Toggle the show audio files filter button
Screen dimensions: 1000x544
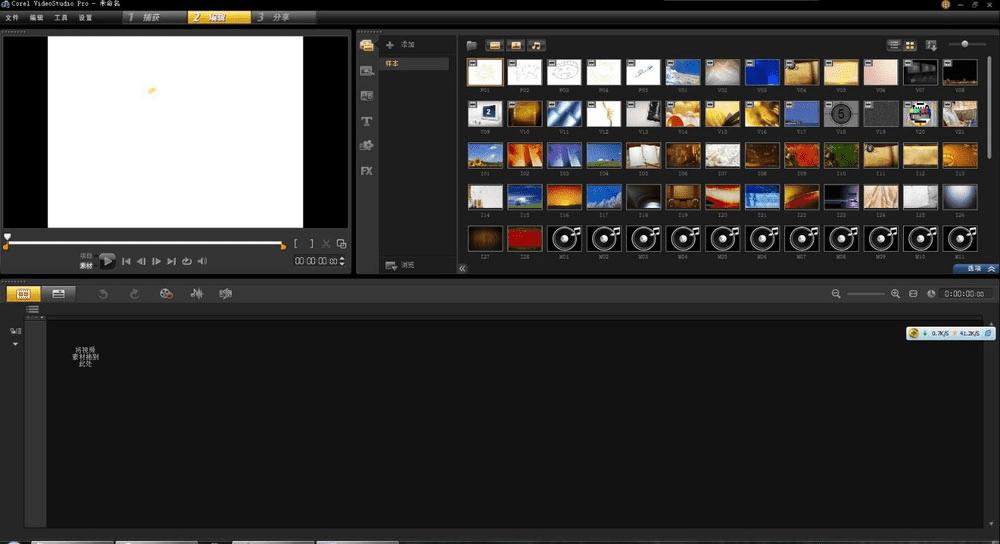pos(537,45)
